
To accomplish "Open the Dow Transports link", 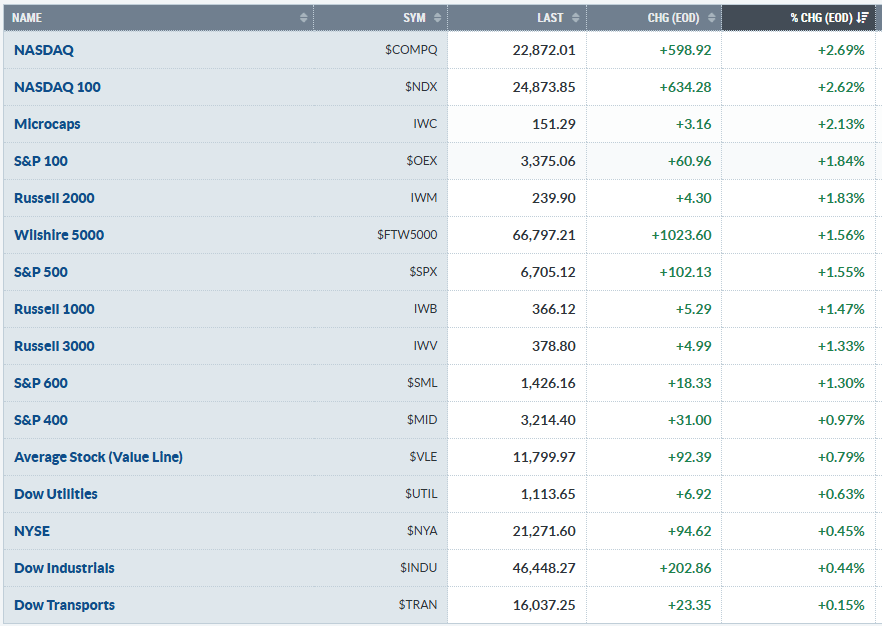I will [x=64, y=605].
